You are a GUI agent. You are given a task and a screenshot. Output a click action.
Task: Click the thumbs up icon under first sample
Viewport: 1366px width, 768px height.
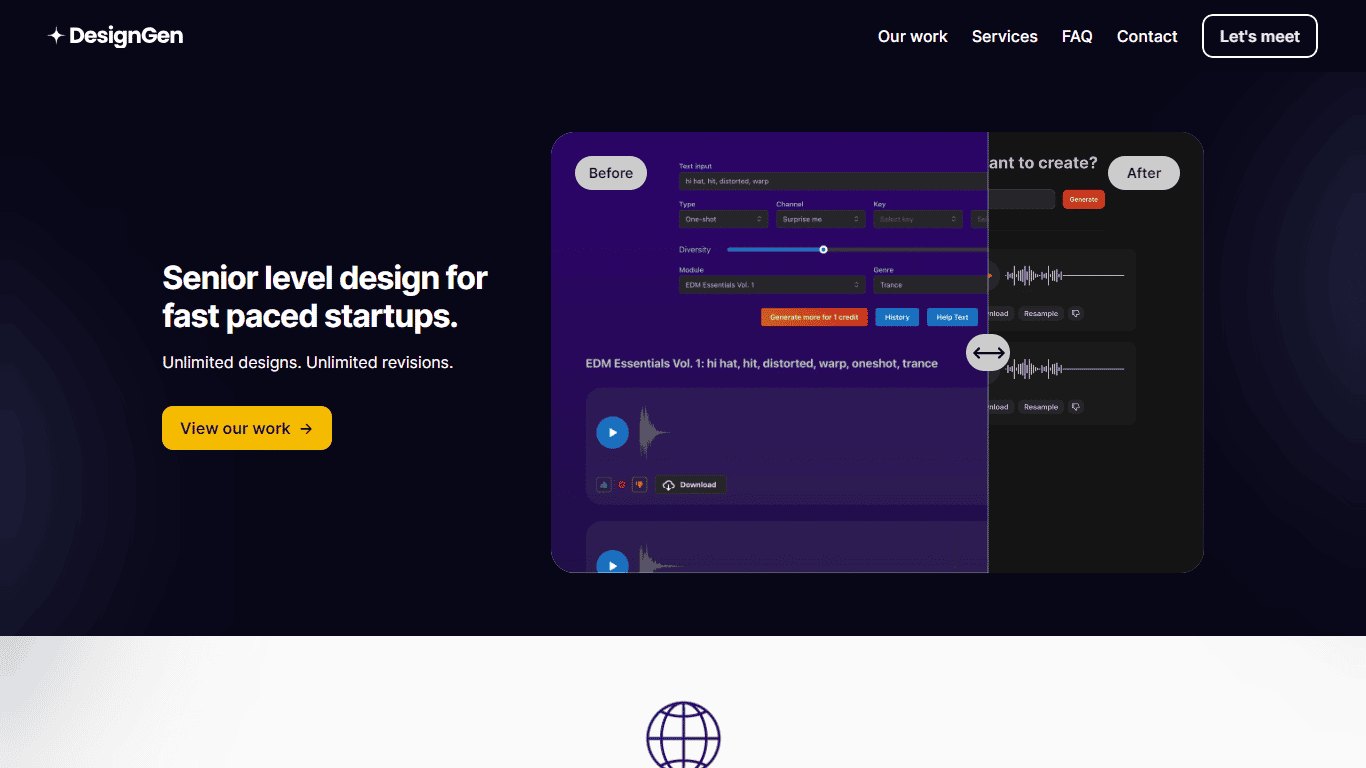point(604,485)
